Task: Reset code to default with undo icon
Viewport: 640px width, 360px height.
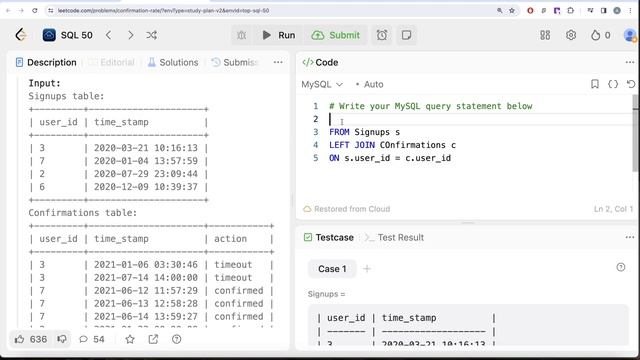Action: pyautogui.click(x=631, y=84)
